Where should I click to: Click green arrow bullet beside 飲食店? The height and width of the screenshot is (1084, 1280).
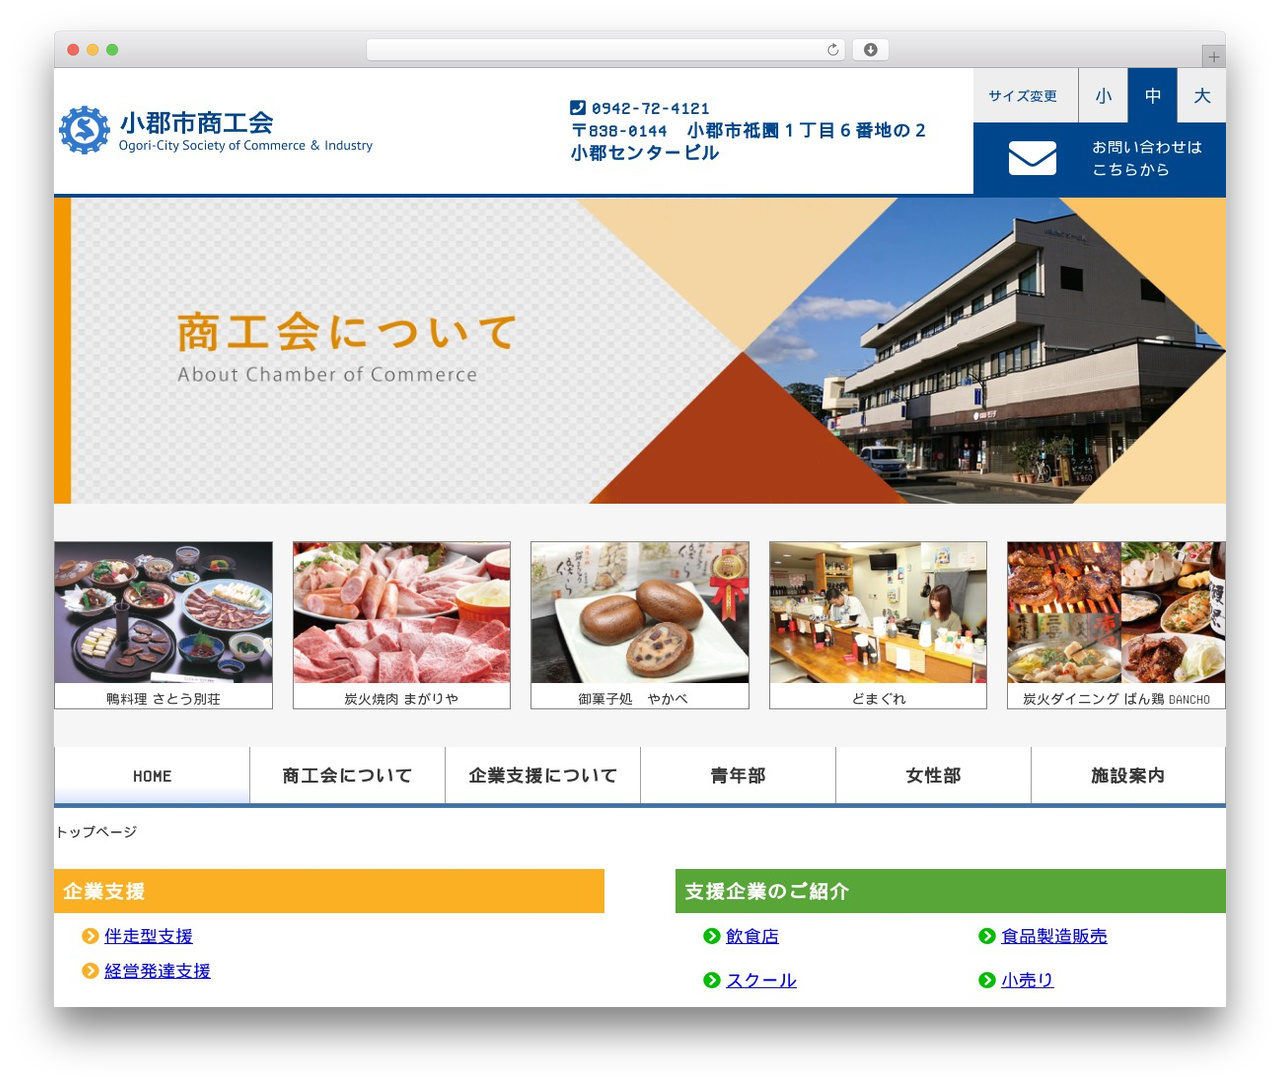[x=712, y=936]
